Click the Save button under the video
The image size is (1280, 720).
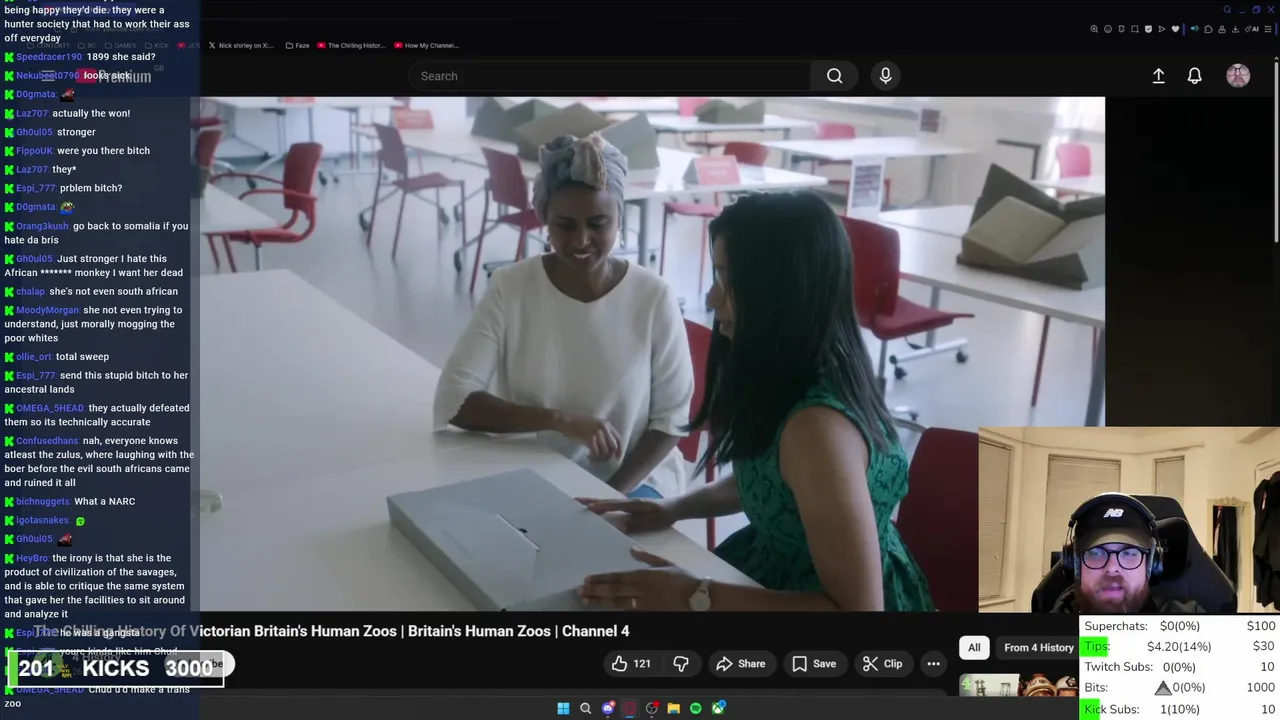tap(814, 663)
